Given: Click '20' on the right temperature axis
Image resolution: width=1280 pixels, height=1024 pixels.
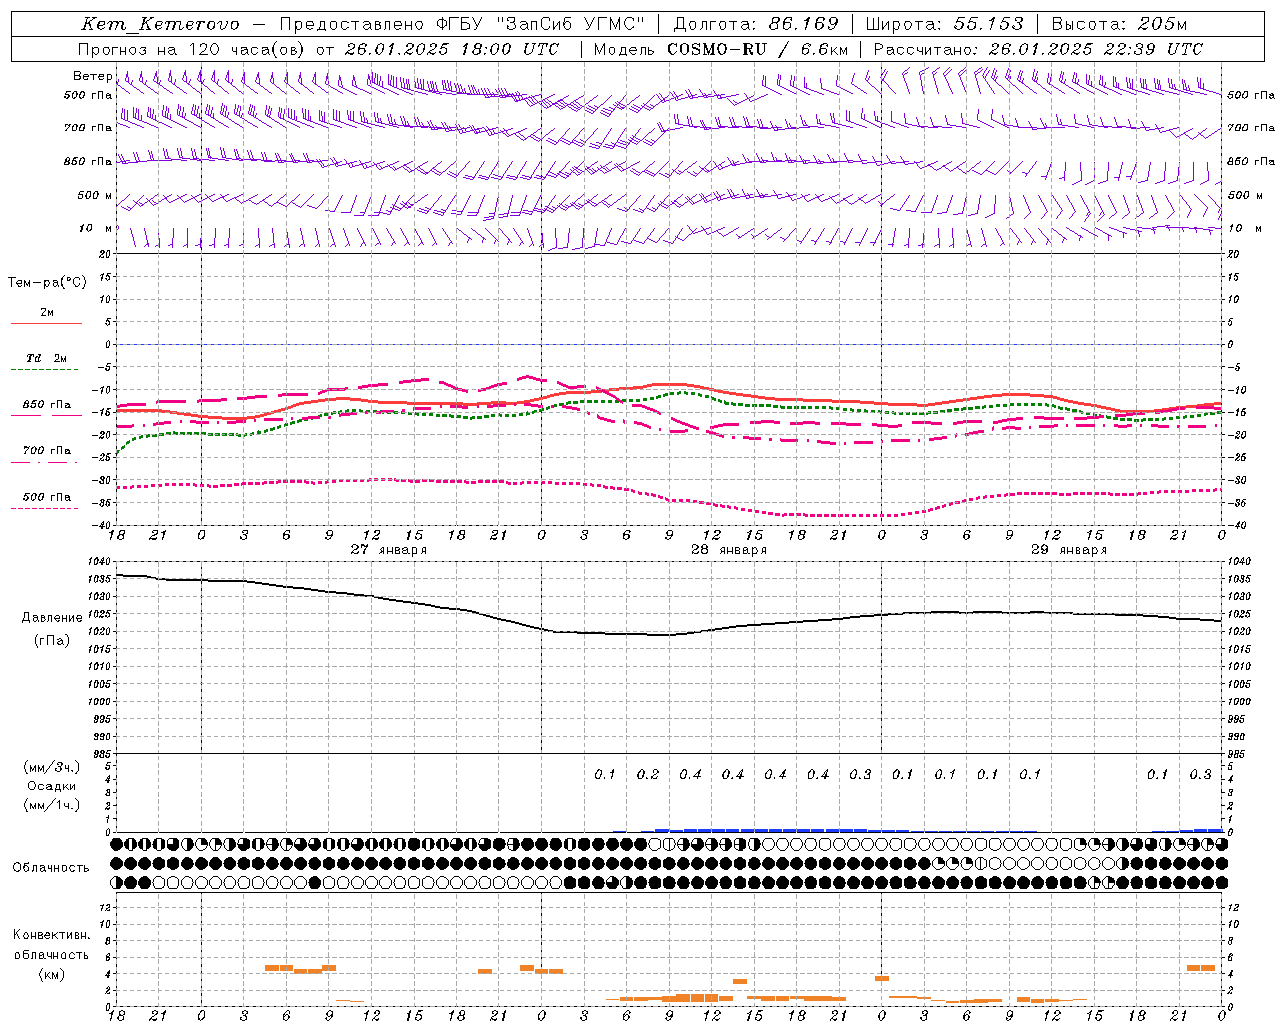Looking at the screenshot, I should [x=1234, y=254].
